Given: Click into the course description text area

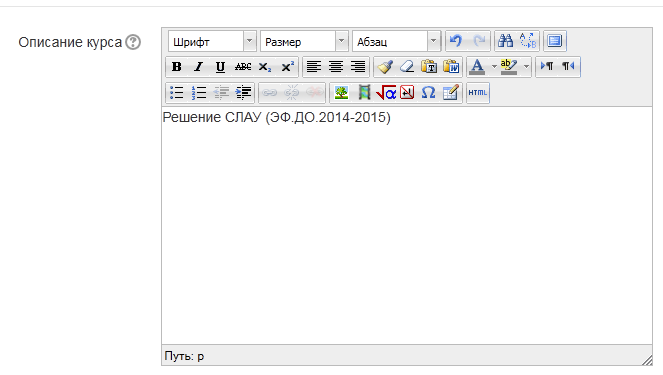Looking at the screenshot, I should click(407, 226).
